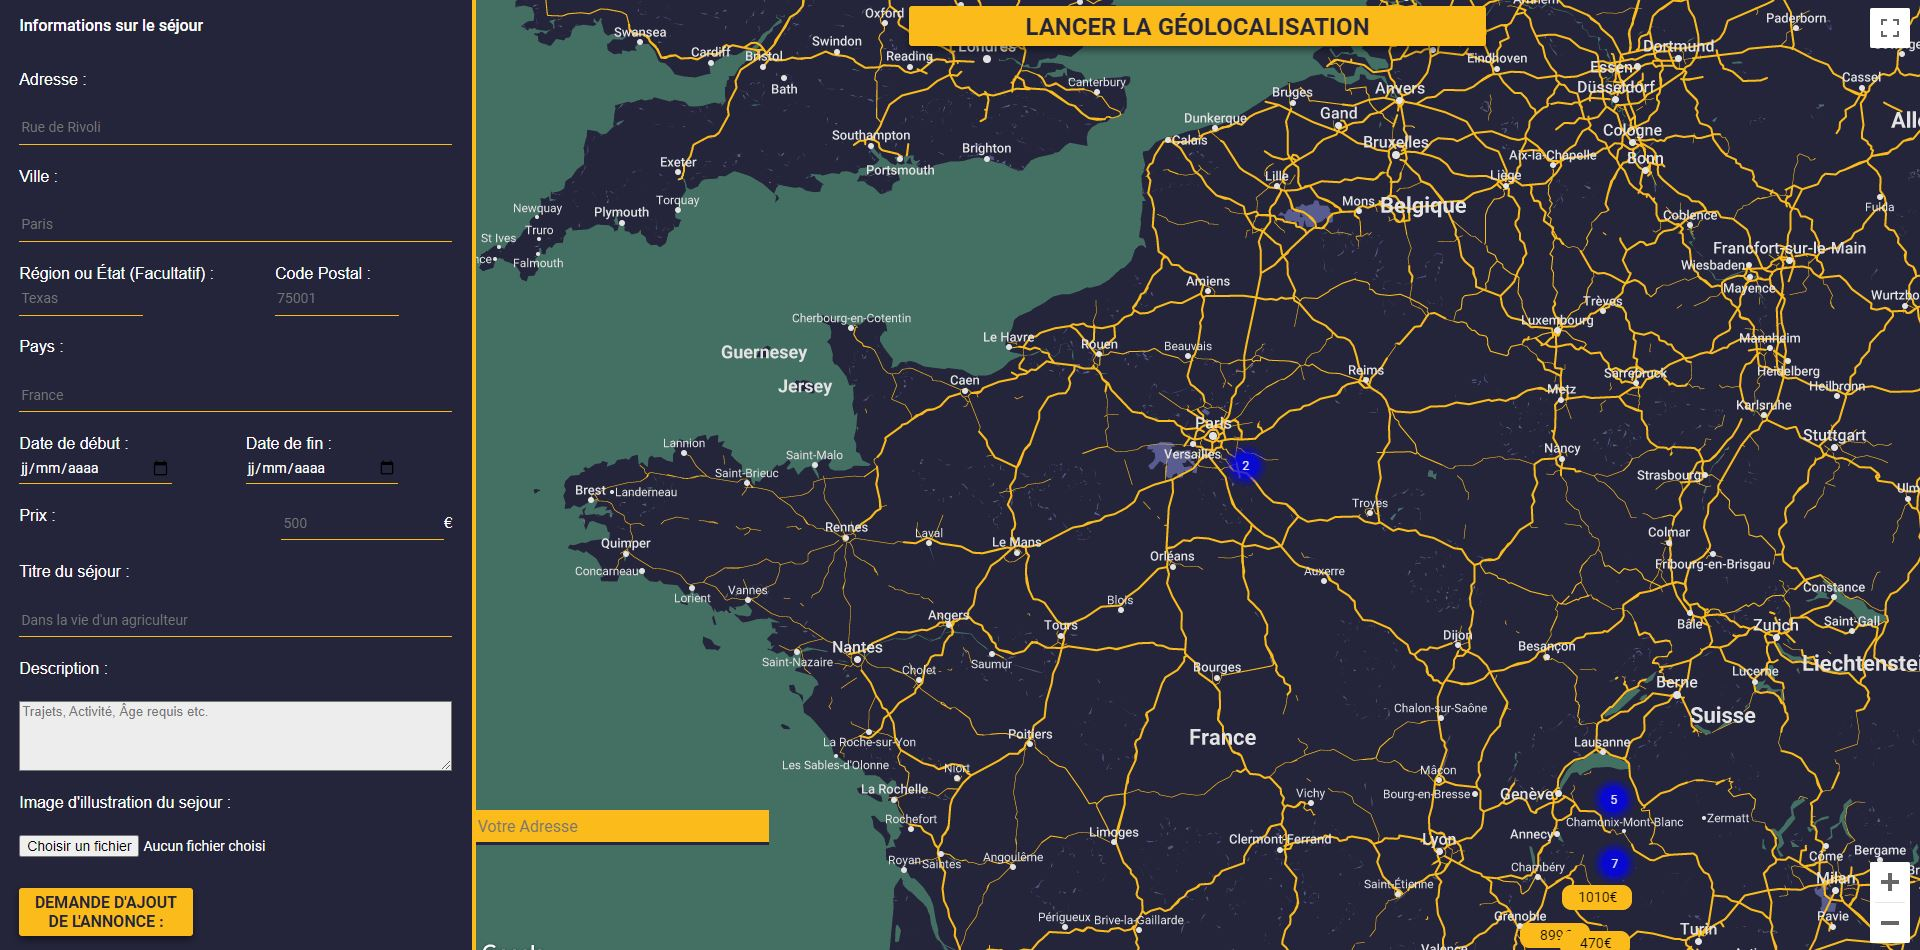Screen dimensions: 1920x950
Task: Click Choisir un fichier to upload an image
Action: 79,846
